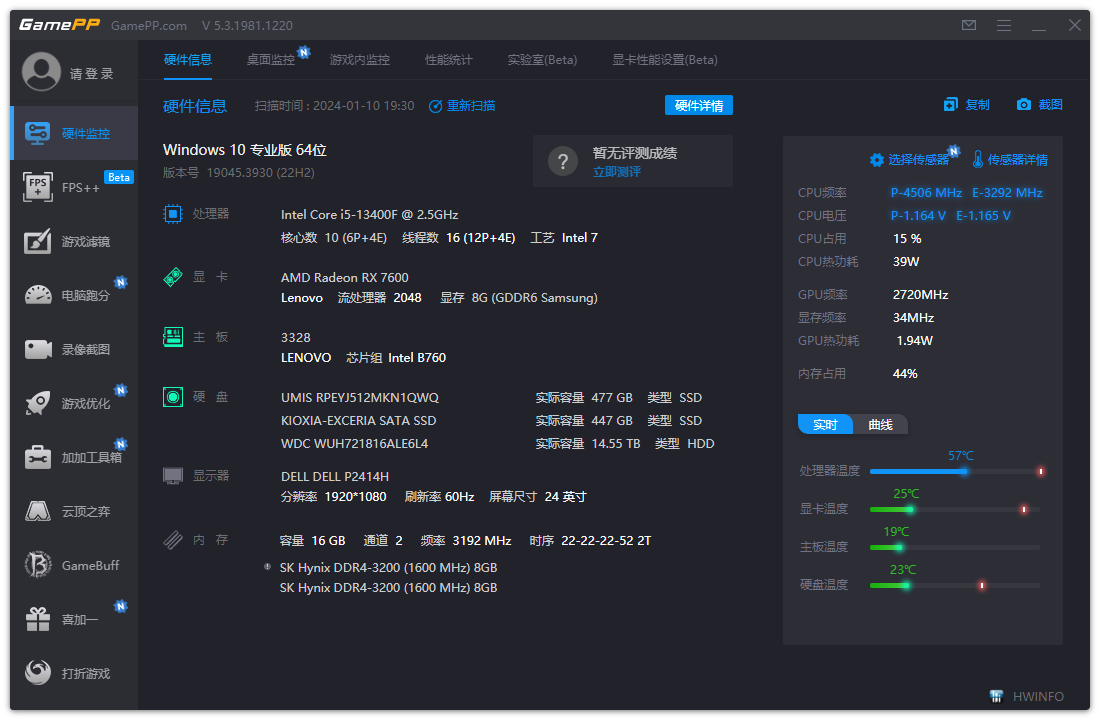Click the 显卡 graphics card icon

[173, 277]
